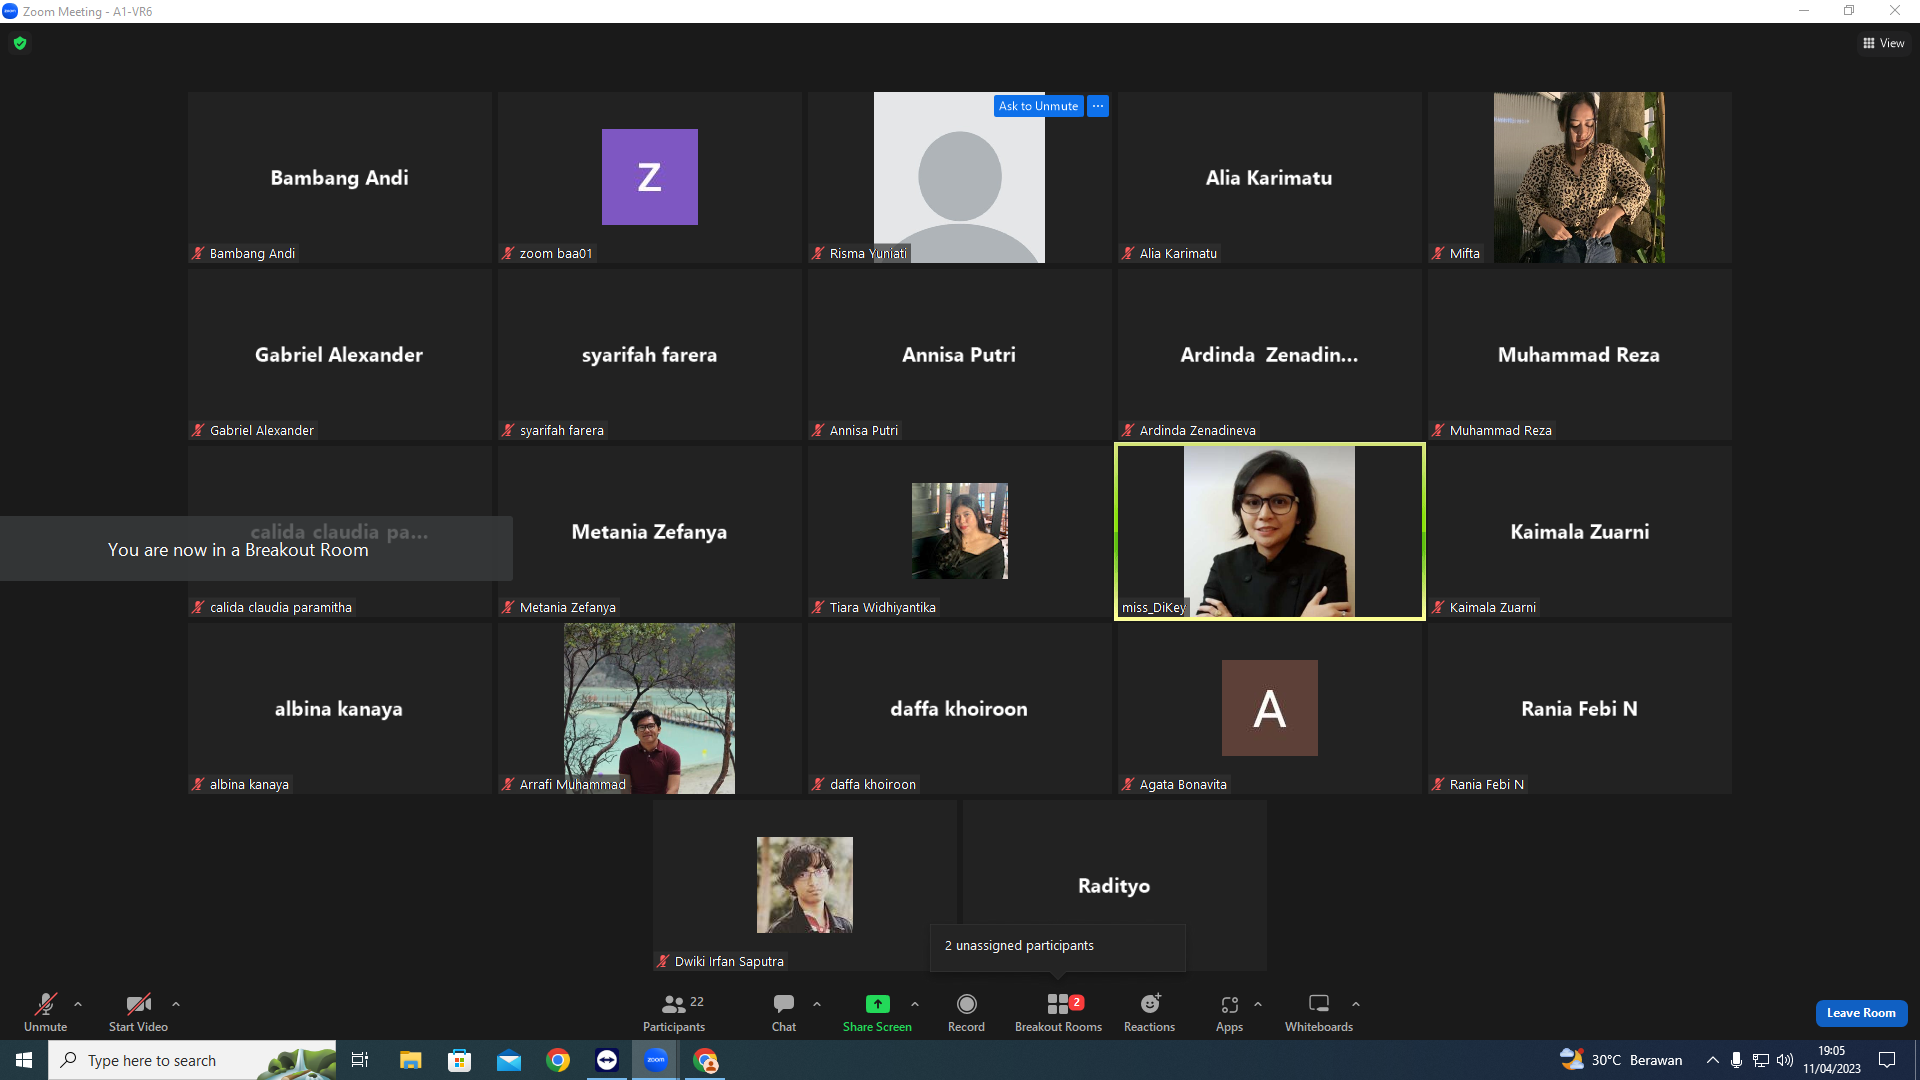Click the Annisa Putri tile name
1920x1080 pixels.
958,355
